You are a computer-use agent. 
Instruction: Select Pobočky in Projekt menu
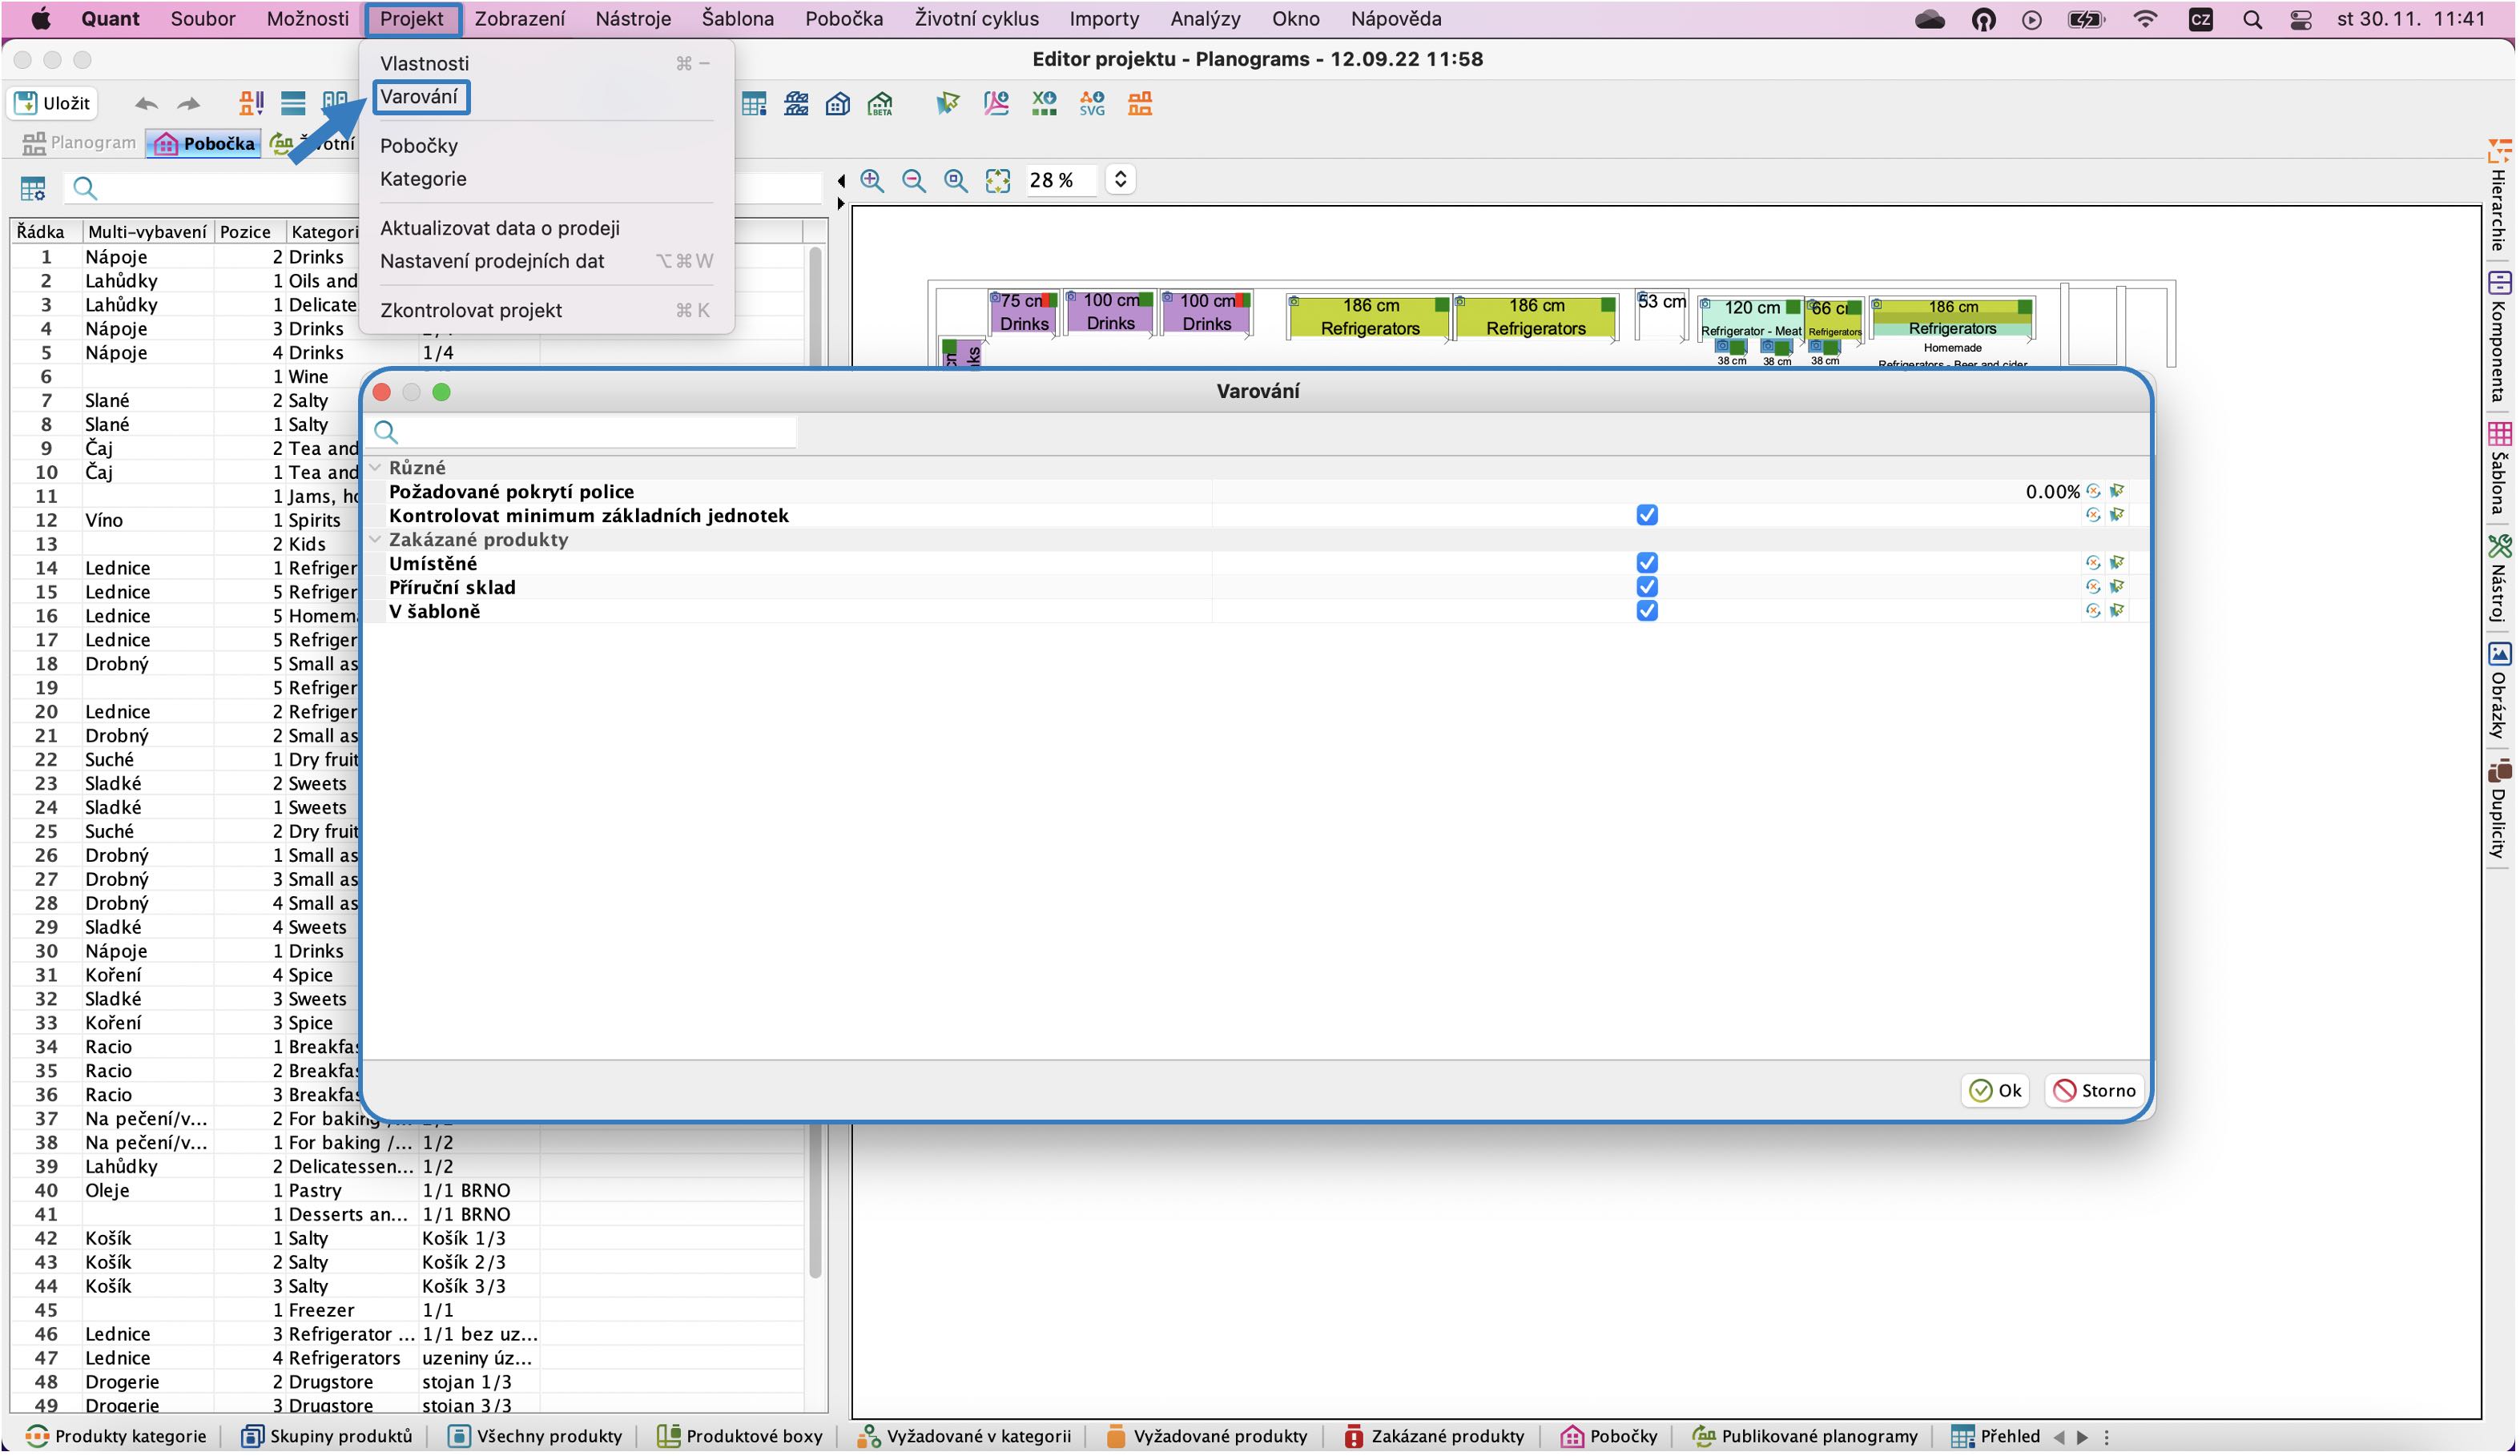coord(545,146)
